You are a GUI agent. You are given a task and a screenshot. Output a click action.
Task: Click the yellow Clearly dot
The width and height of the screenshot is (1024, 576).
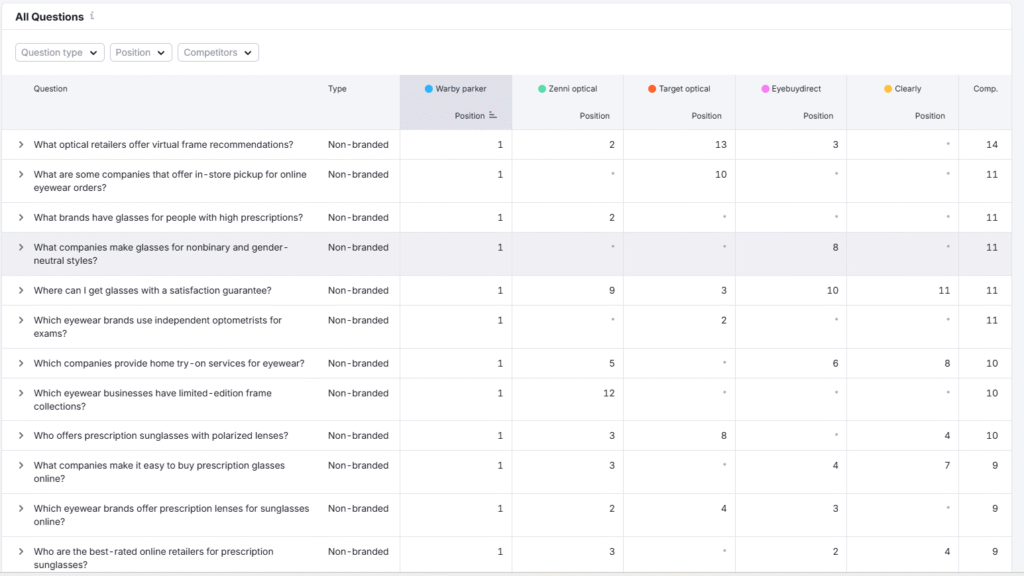[888, 89]
